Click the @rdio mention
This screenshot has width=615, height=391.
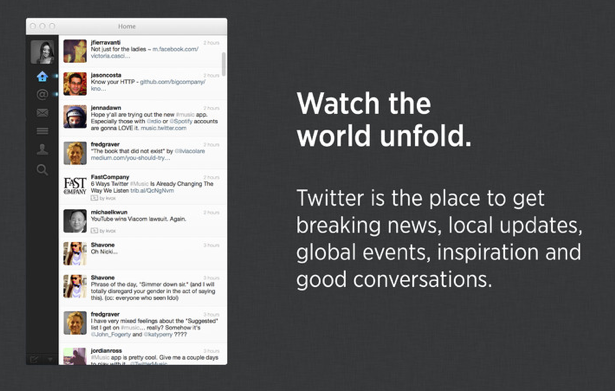(154, 122)
